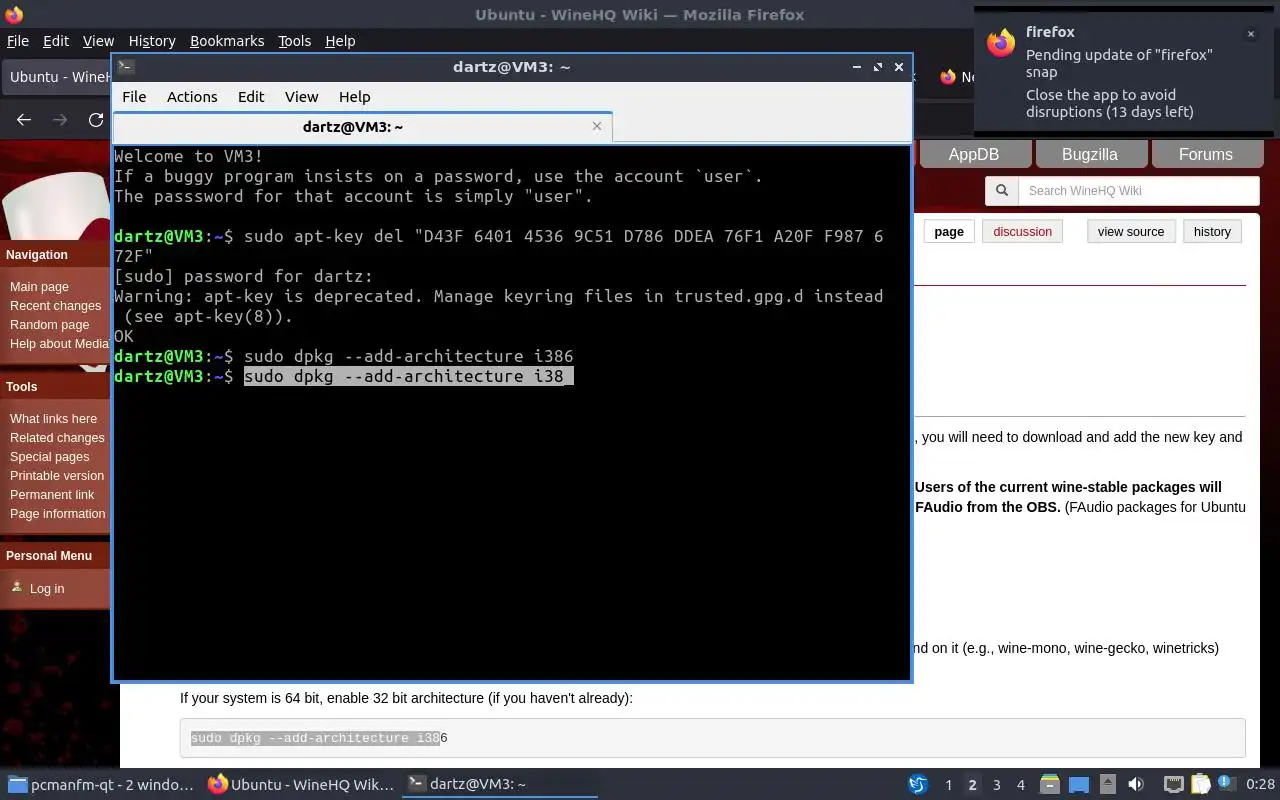Switch to virtual desktop 1

click(x=948, y=785)
